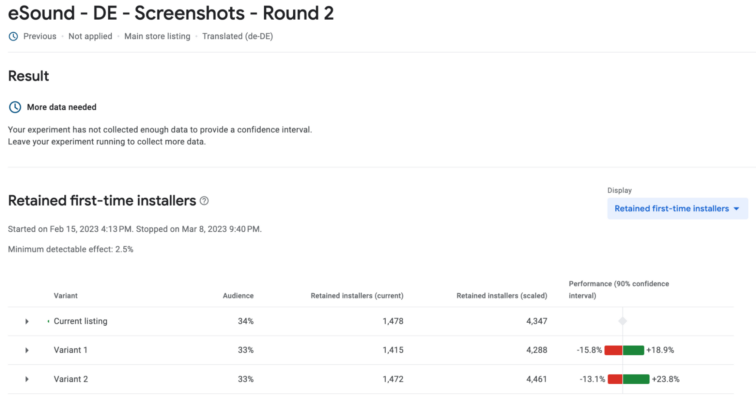Click the Main store listing breadcrumb
The width and height of the screenshot is (756, 413).
point(157,36)
